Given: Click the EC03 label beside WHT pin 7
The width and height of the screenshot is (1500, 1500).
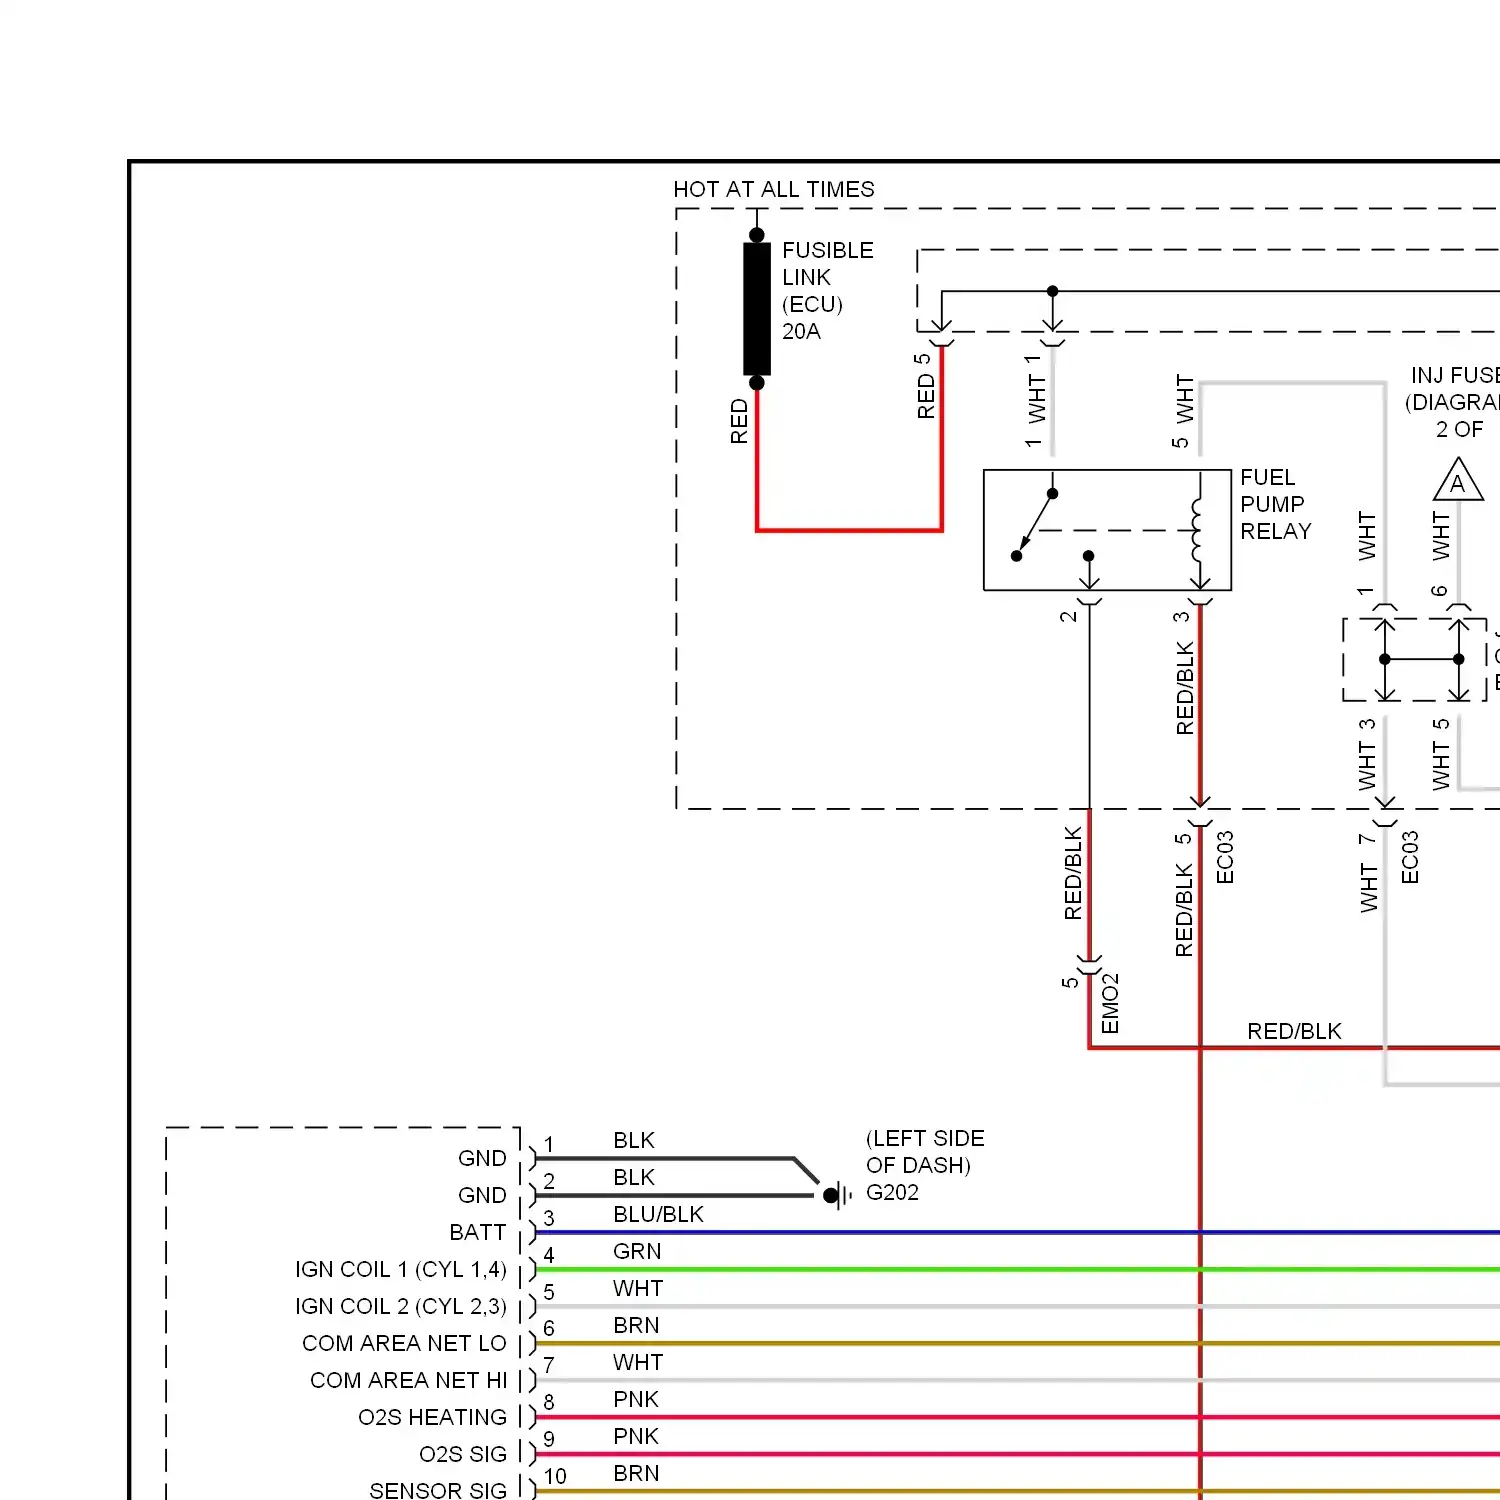Looking at the screenshot, I should click(x=1410, y=857).
